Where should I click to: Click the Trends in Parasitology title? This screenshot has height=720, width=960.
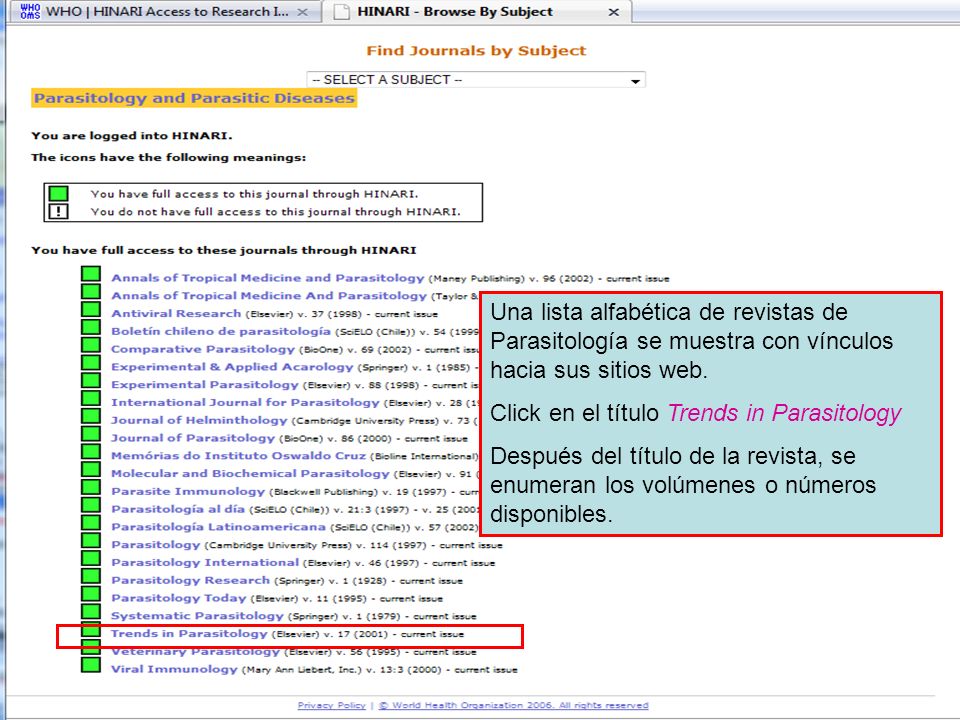[189, 633]
